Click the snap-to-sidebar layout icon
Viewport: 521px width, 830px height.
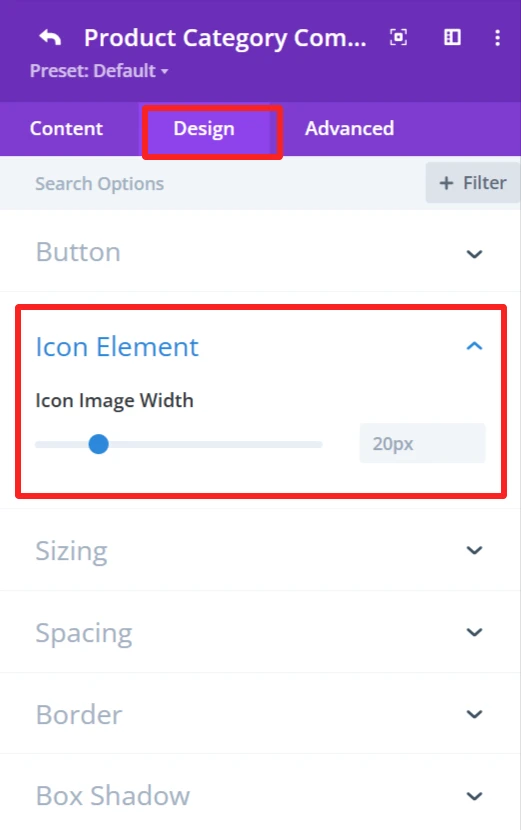pyautogui.click(x=452, y=37)
